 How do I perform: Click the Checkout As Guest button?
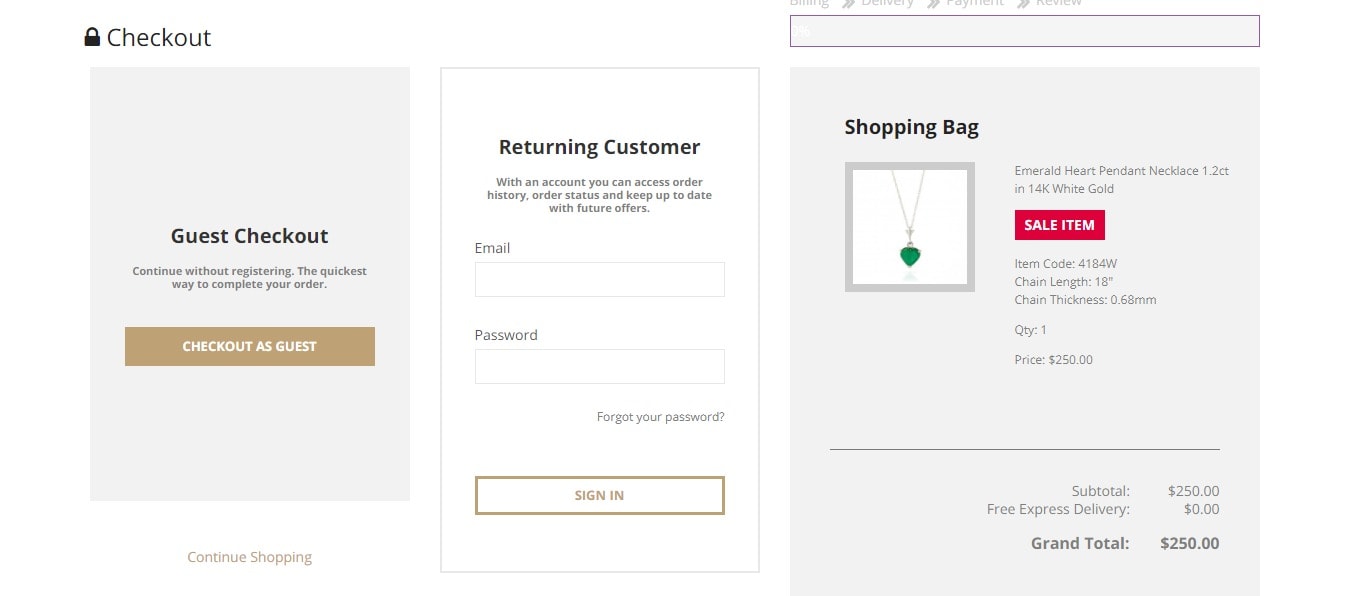click(250, 346)
